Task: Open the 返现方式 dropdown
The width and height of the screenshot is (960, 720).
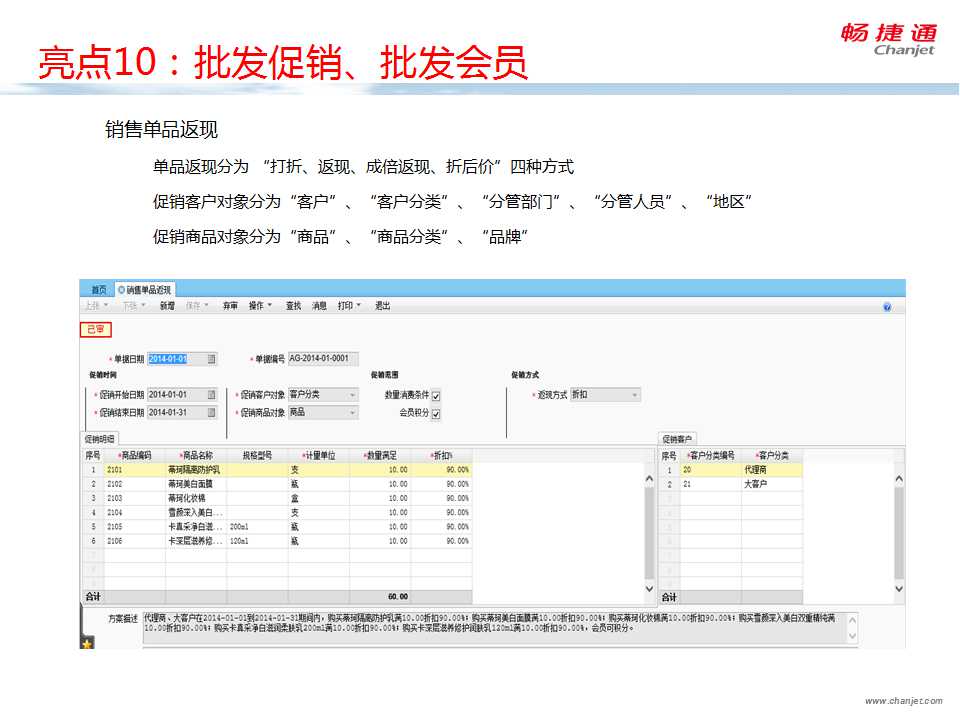Action: [x=634, y=395]
